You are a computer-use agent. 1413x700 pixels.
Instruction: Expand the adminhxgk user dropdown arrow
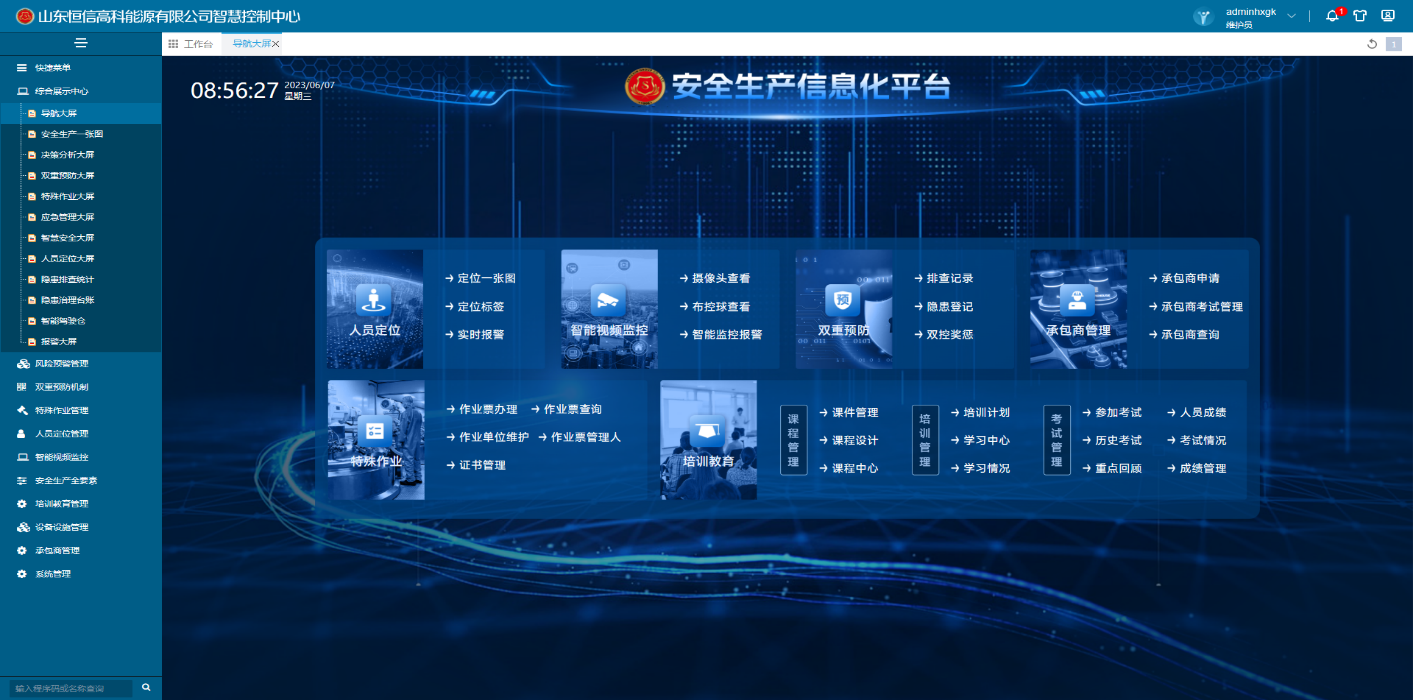[x=1291, y=16]
